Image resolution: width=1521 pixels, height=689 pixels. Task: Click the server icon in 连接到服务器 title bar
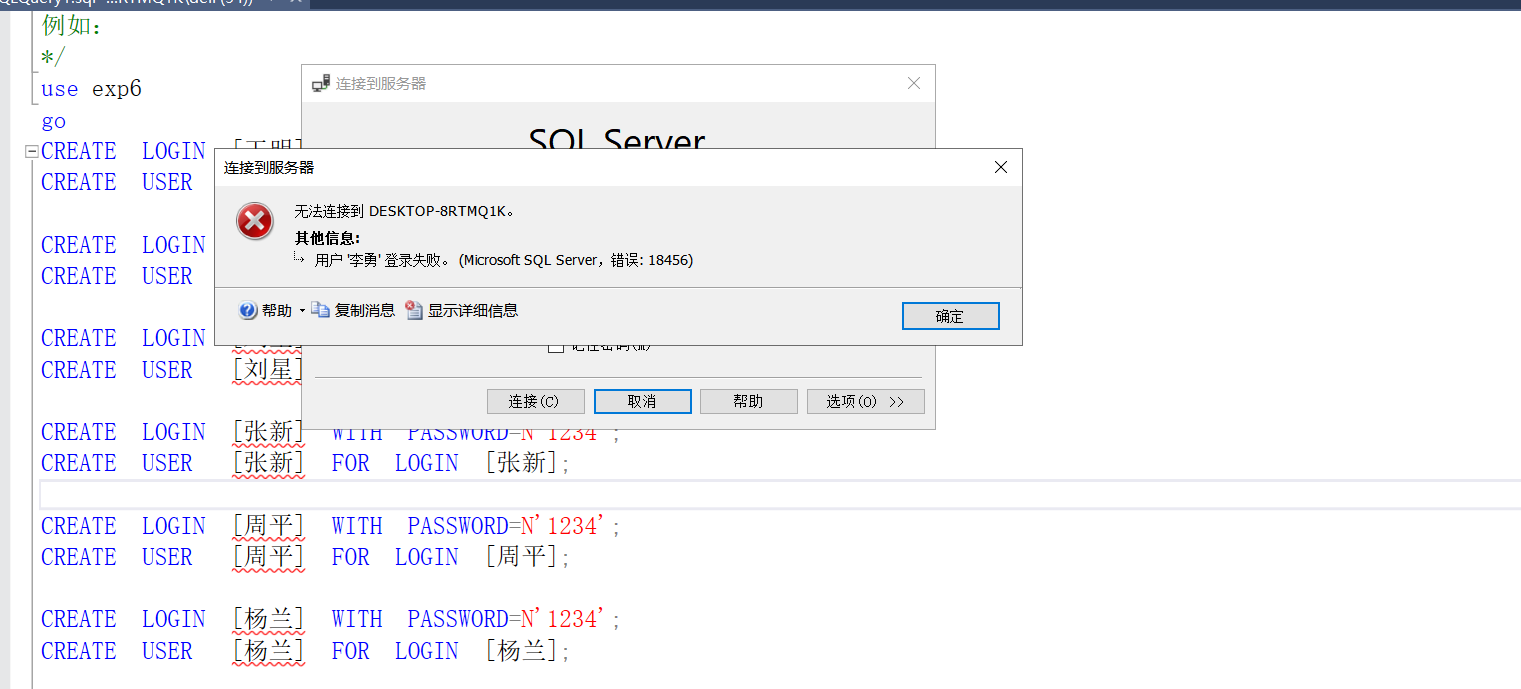[x=319, y=83]
